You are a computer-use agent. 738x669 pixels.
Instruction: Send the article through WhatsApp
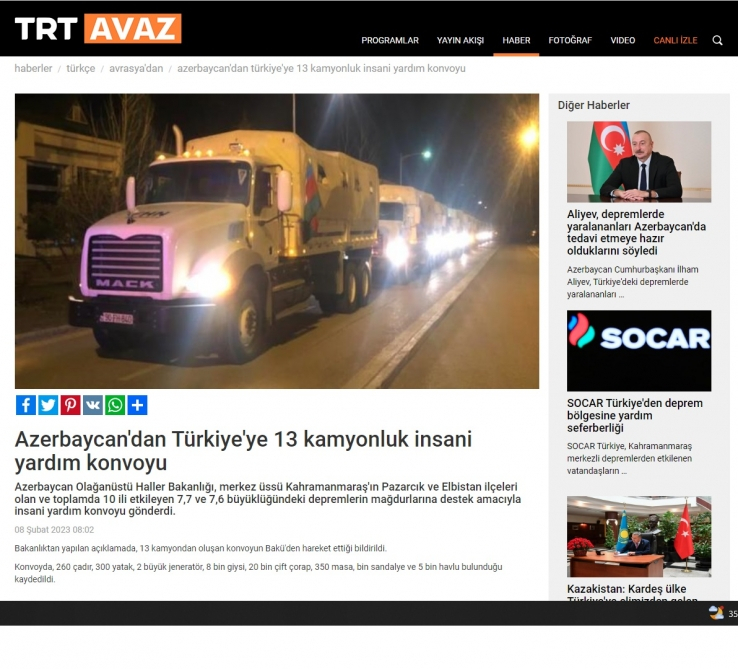(x=115, y=405)
